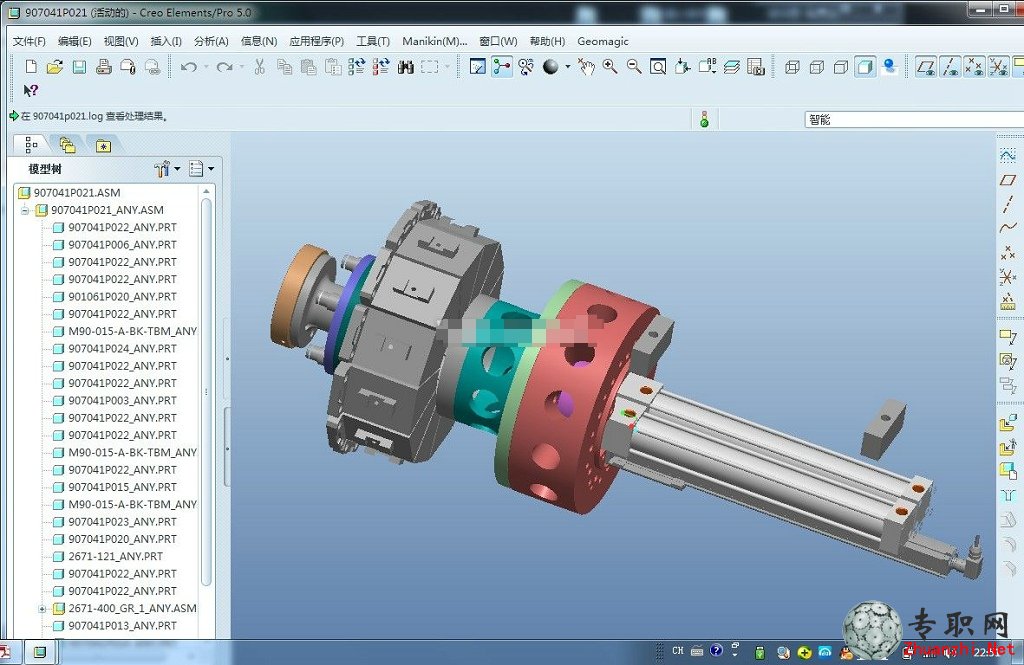1024x665 pixels.
Task: Create a coordinate system from right toolbar
Action: (x=1008, y=277)
